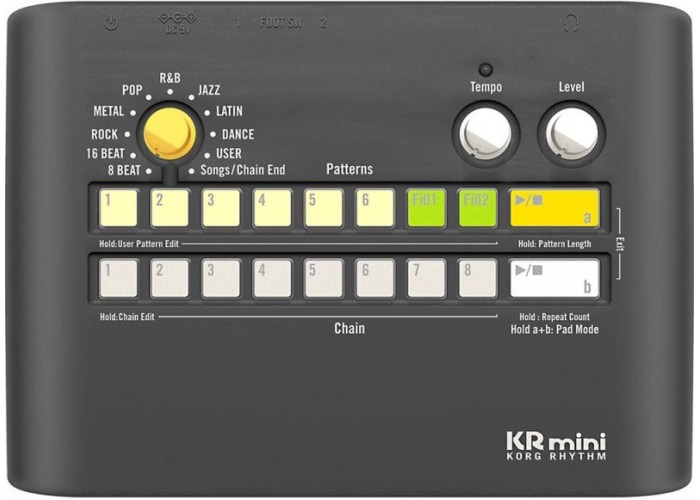Hit the white play/stop 'b' button
The image size is (700, 500).
(555, 278)
